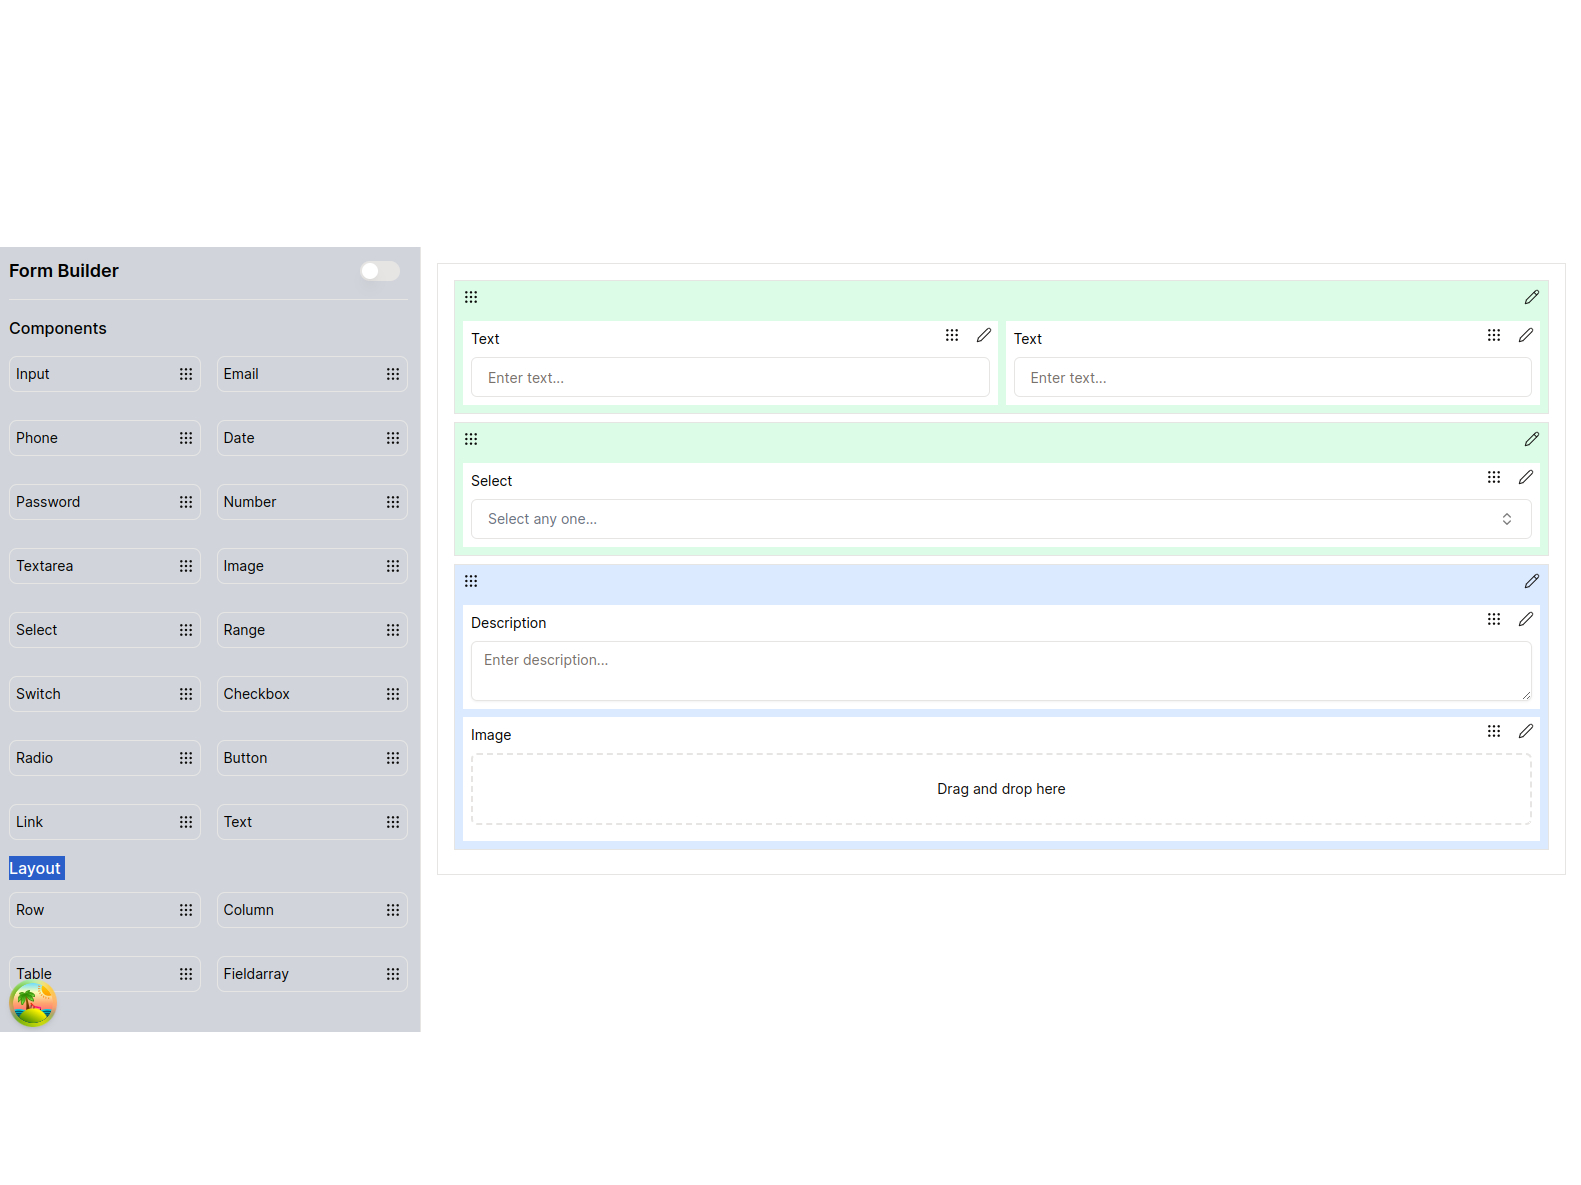Click drag handle of Switch component
The height and width of the screenshot is (1185, 1581).
[186, 694]
